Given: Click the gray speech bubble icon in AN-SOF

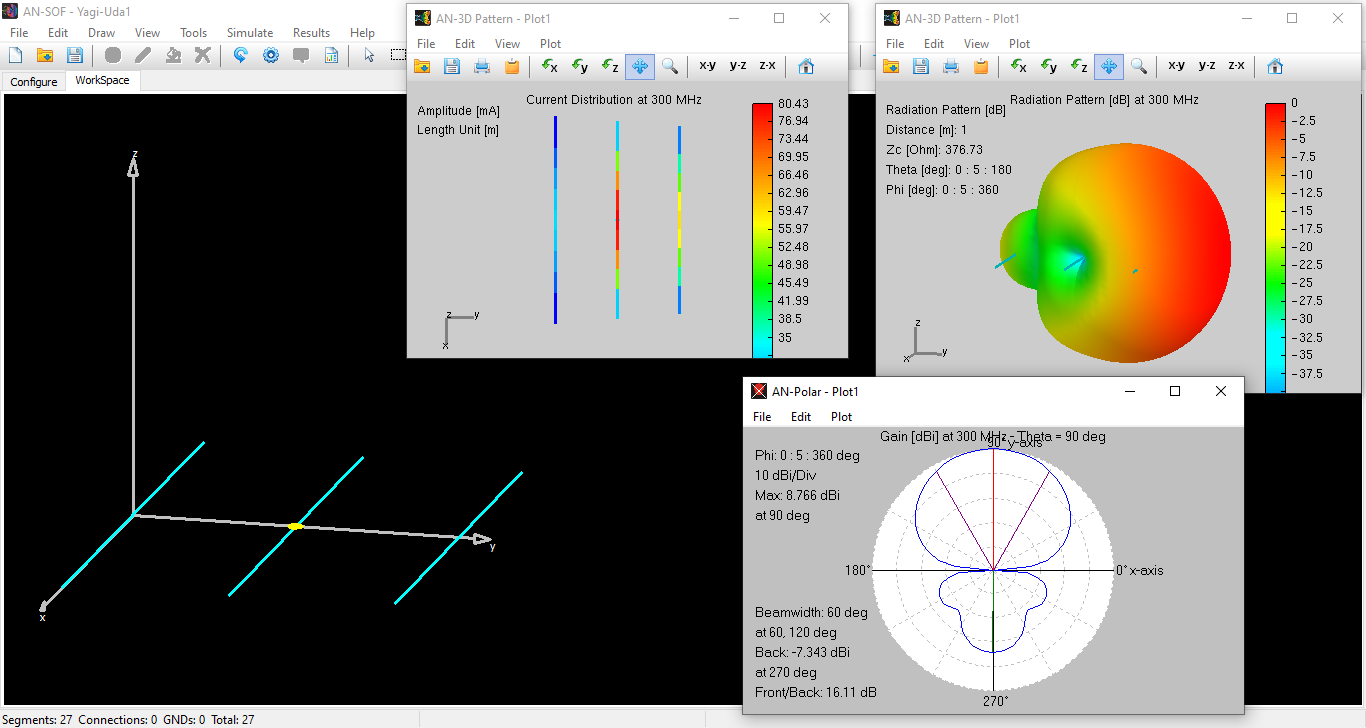Looking at the screenshot, I should click(301, 55).
